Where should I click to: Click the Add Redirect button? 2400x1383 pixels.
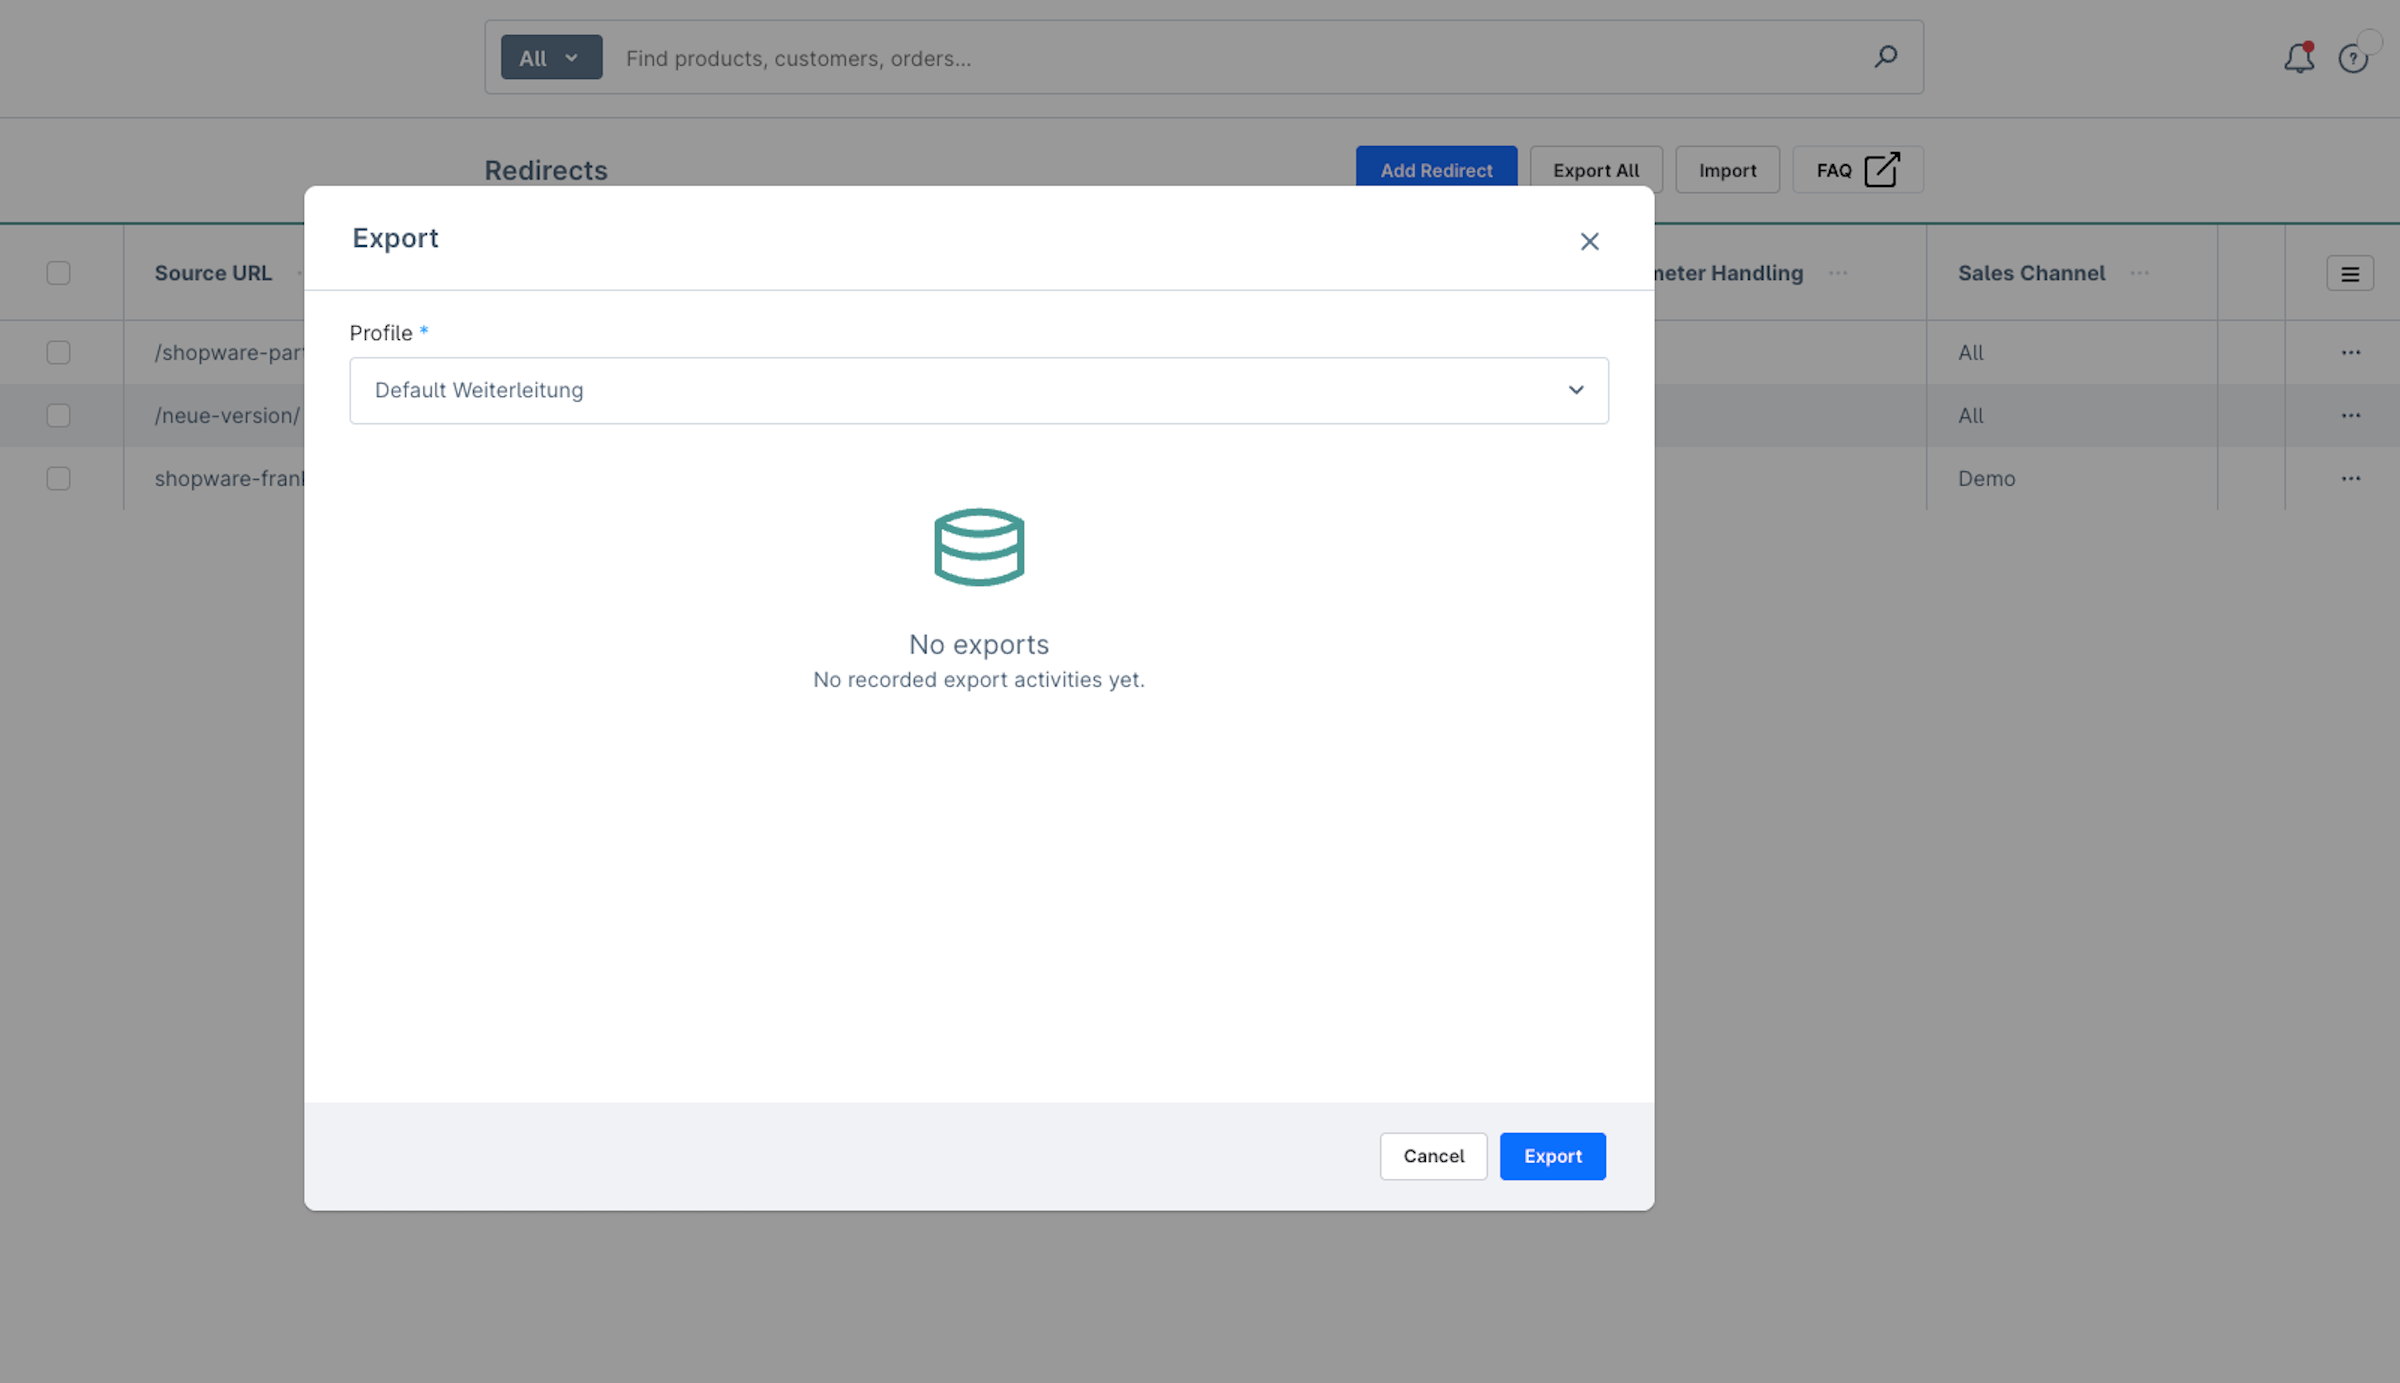pos(1436,170)
